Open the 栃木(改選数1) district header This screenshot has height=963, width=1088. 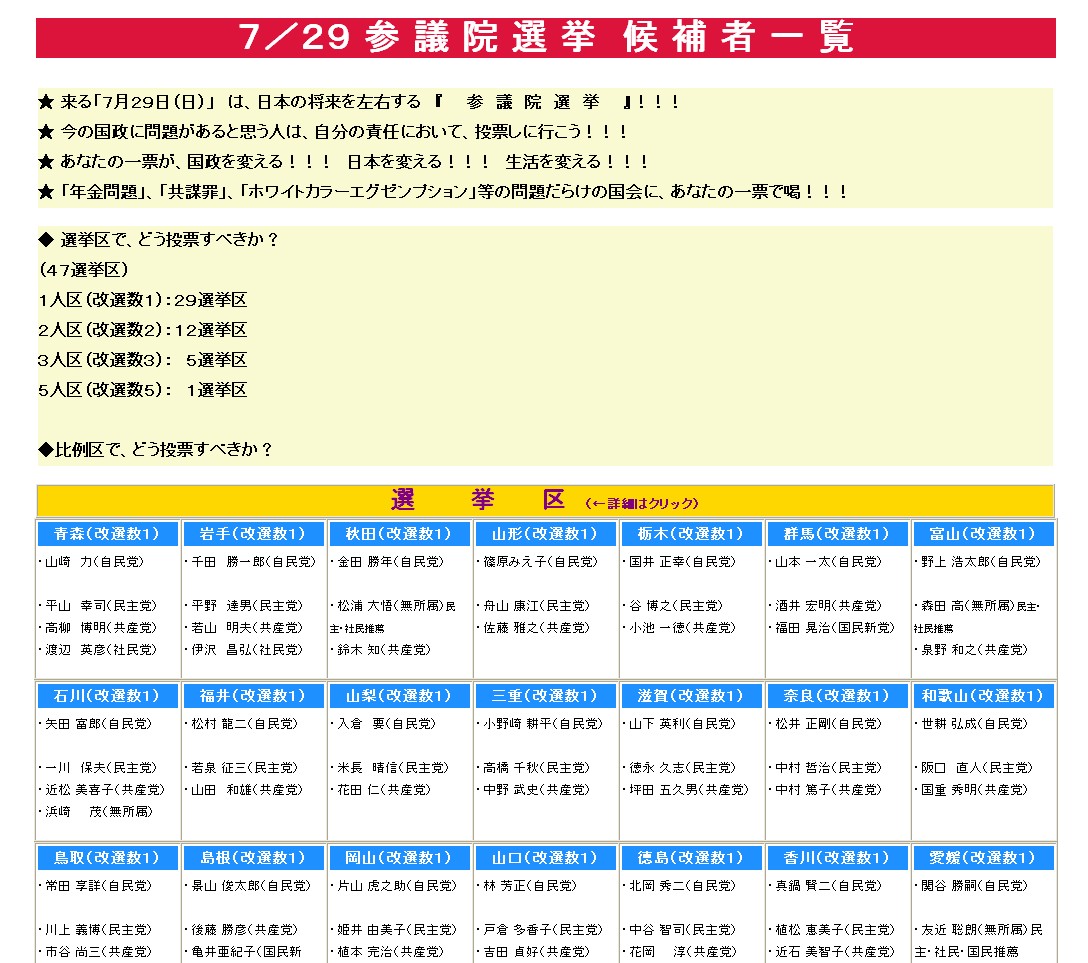click(690, 534)
